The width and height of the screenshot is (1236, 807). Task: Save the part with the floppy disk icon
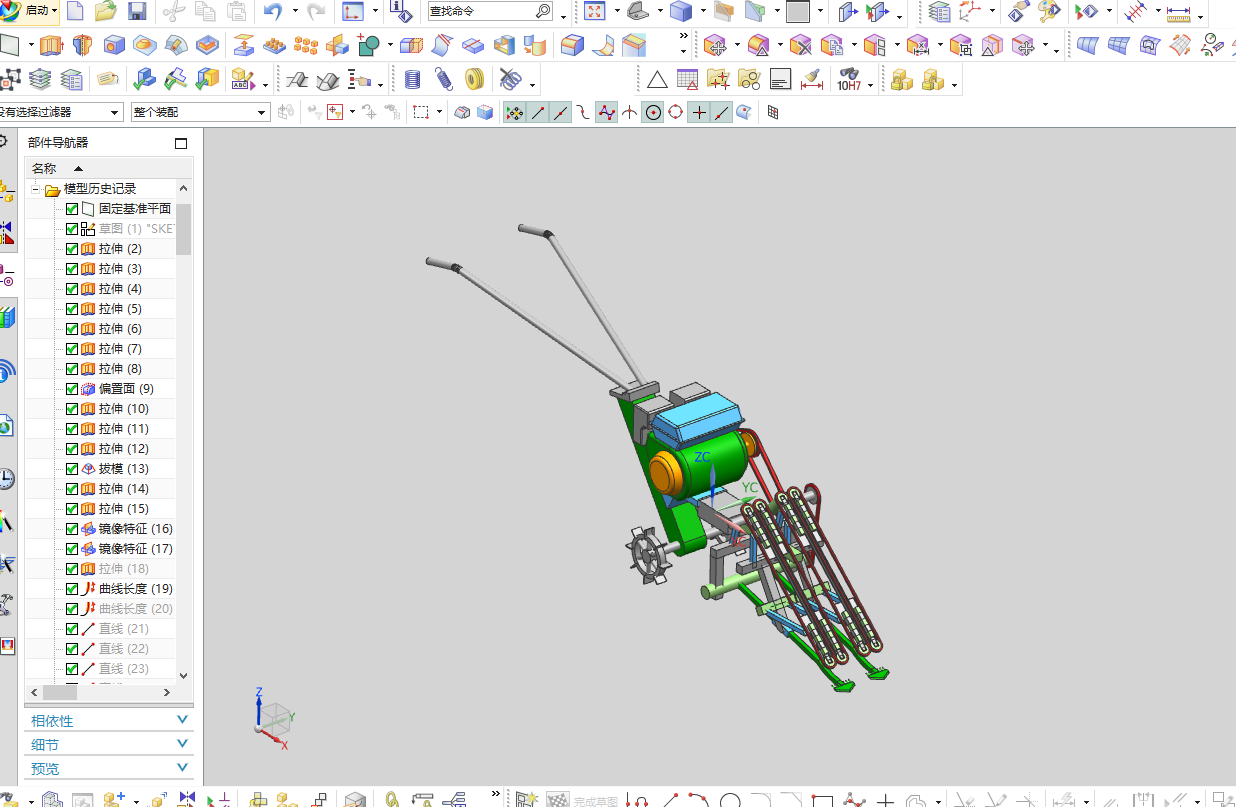[137, 12]
